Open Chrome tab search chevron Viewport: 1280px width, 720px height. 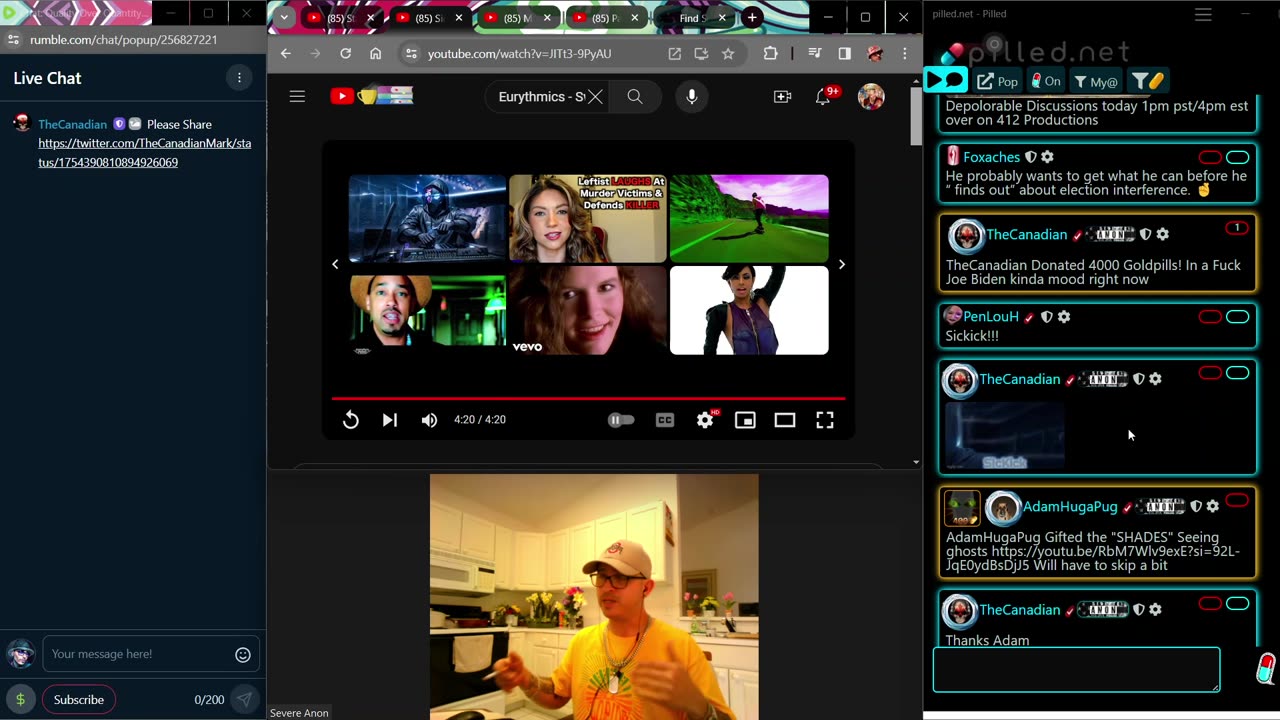coord(284,17)
